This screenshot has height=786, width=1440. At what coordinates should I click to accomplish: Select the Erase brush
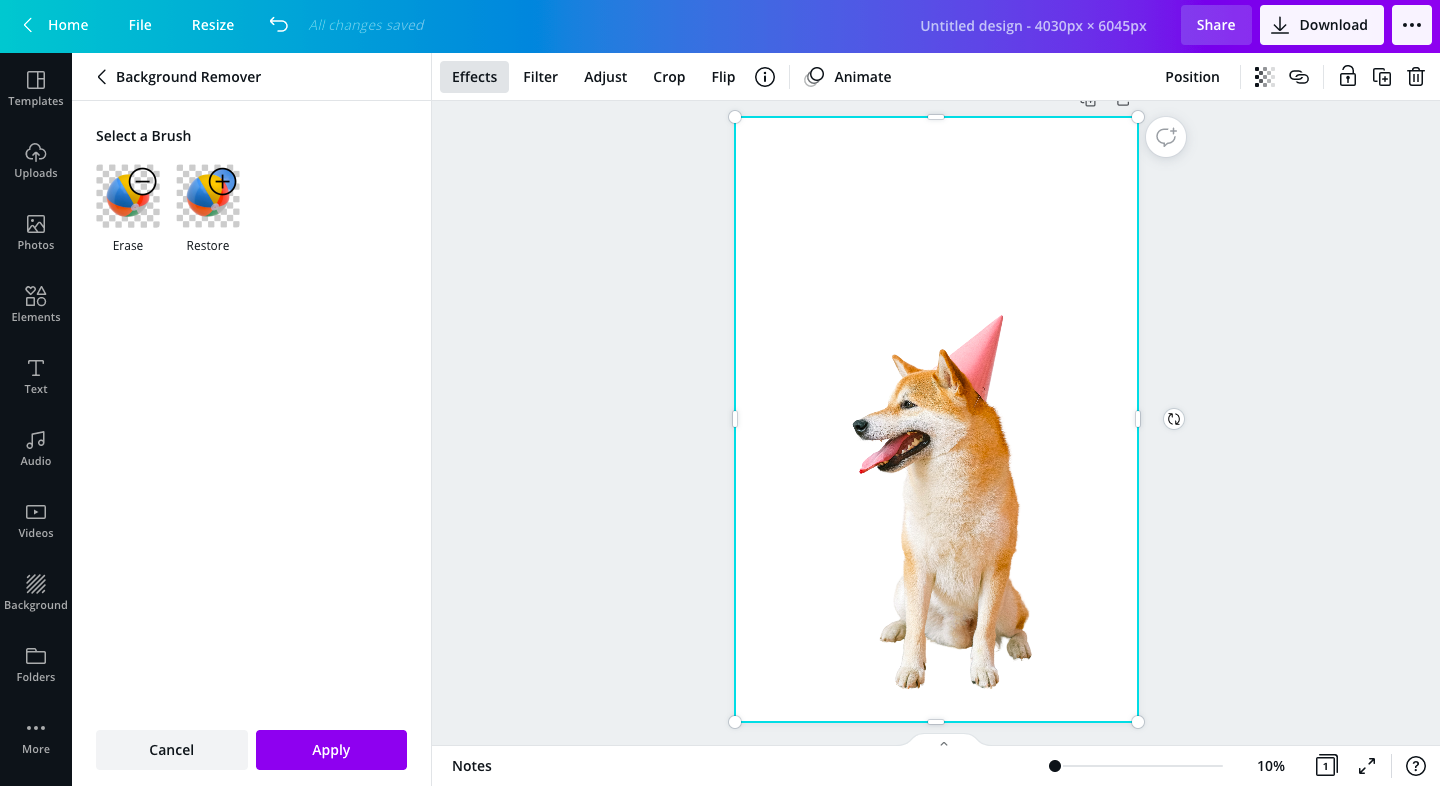click(127, 195)
